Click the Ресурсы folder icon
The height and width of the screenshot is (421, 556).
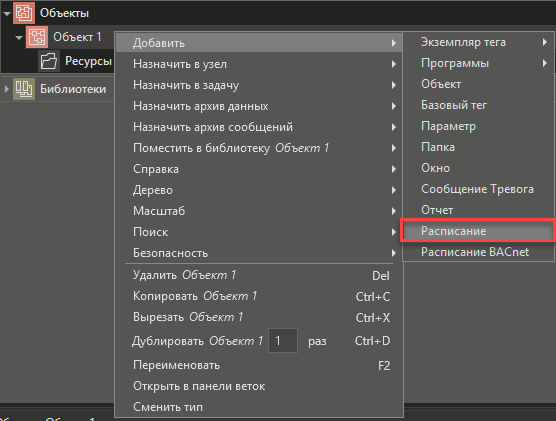coord(49,61)
